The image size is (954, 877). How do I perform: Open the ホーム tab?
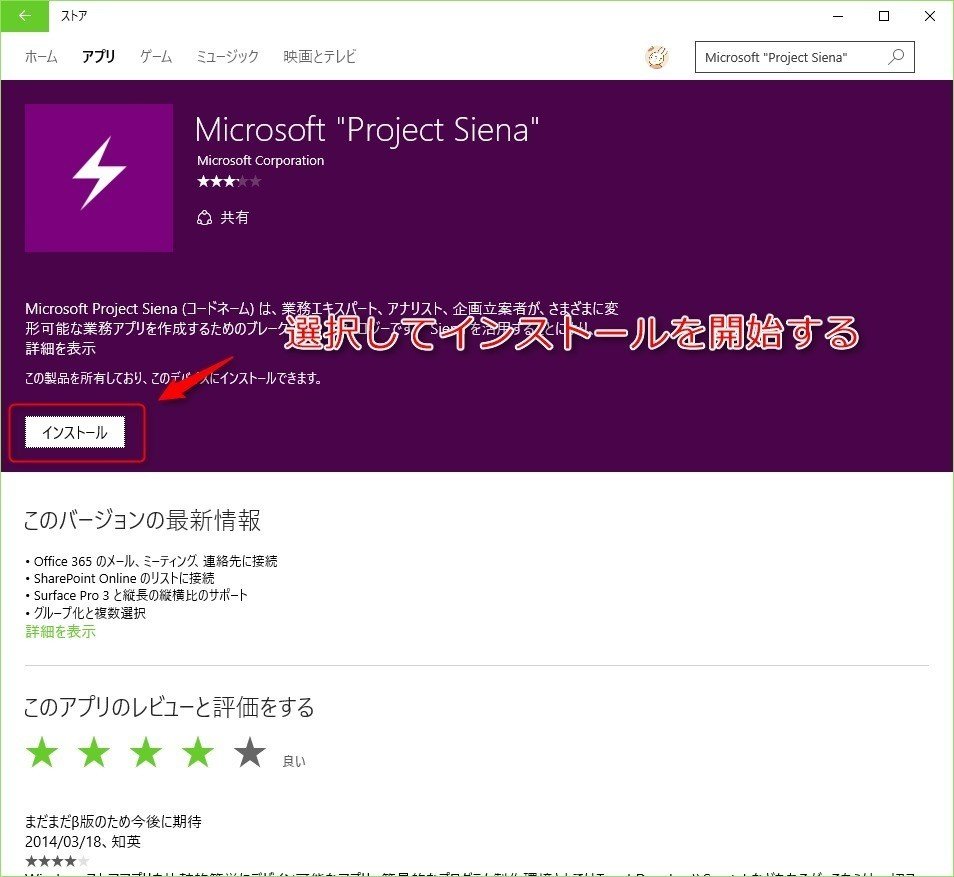[41, 57]
